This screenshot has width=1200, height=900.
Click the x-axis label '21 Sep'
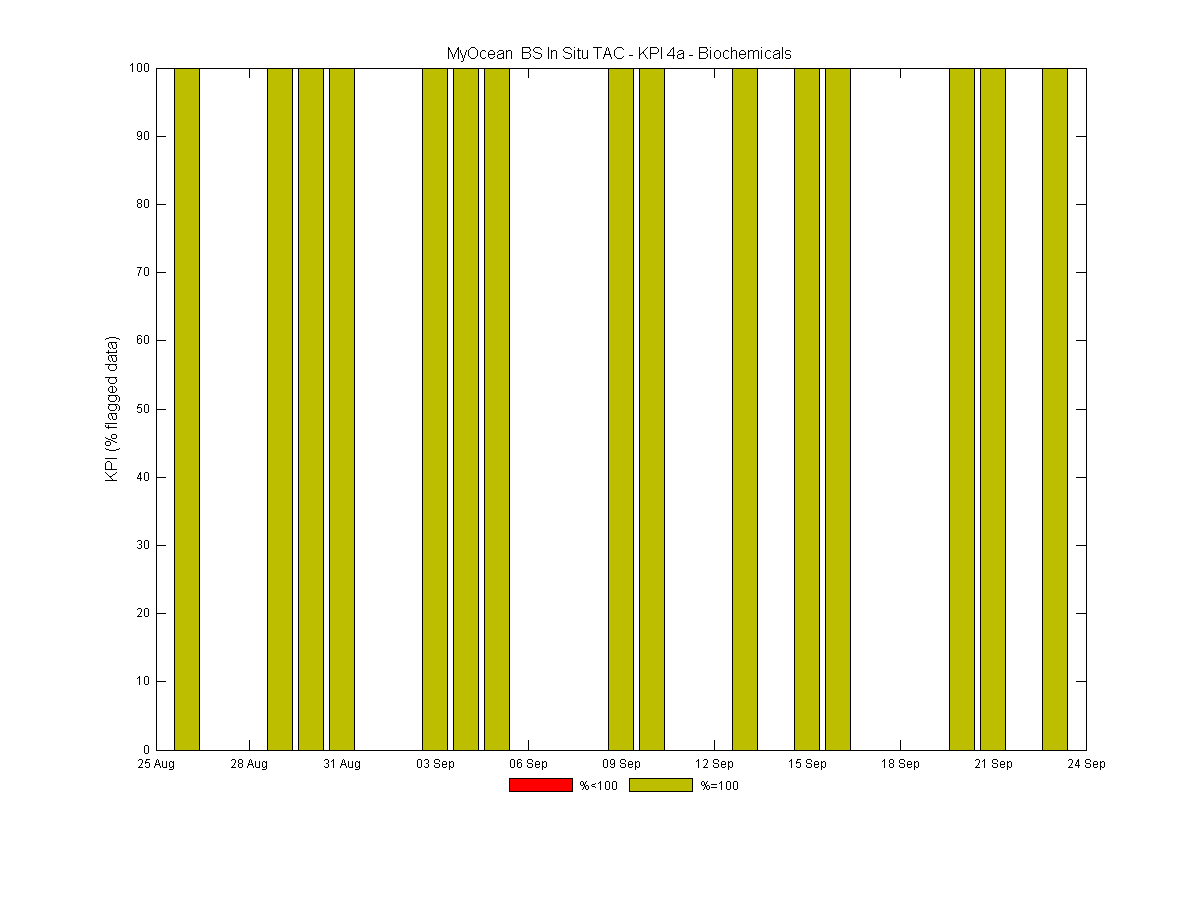[x=993, y=764]
